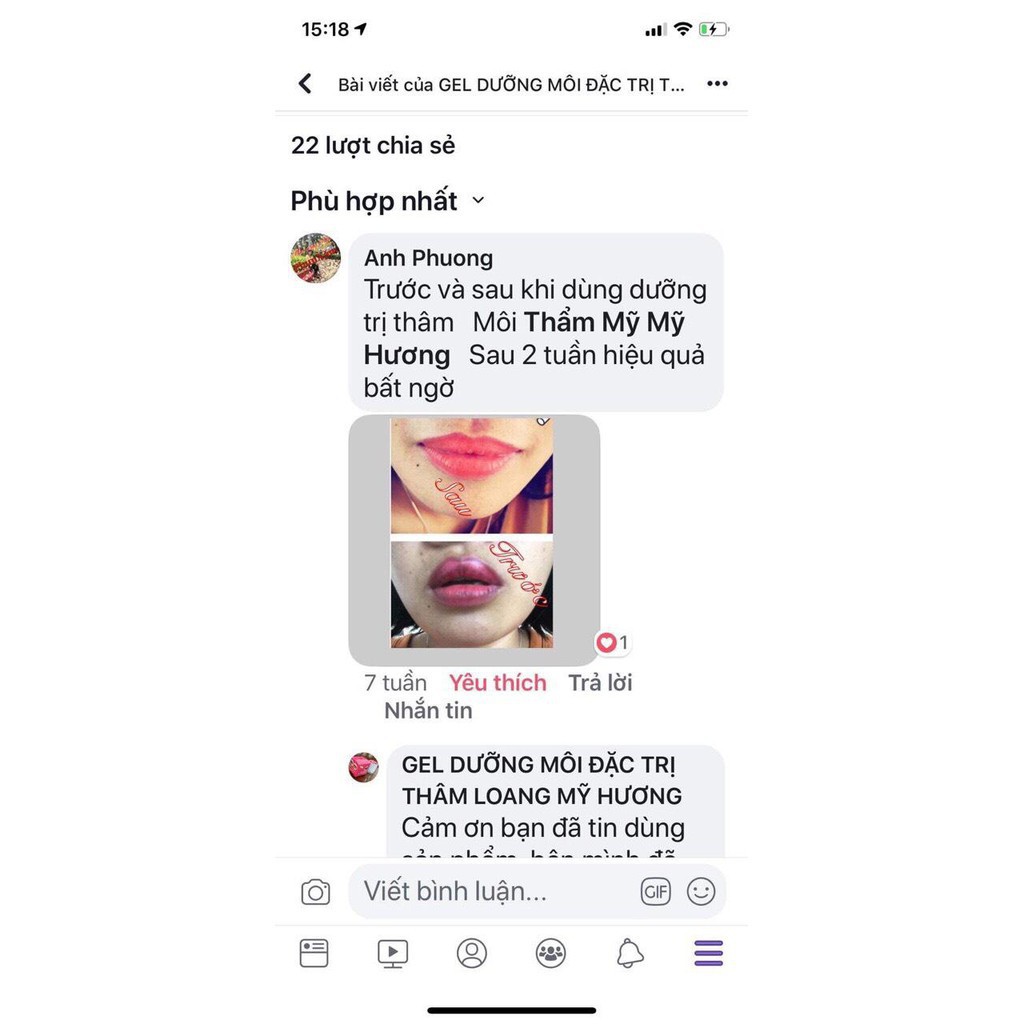
Task: Open the Watch video tab
Action: [x=393, y=953]
